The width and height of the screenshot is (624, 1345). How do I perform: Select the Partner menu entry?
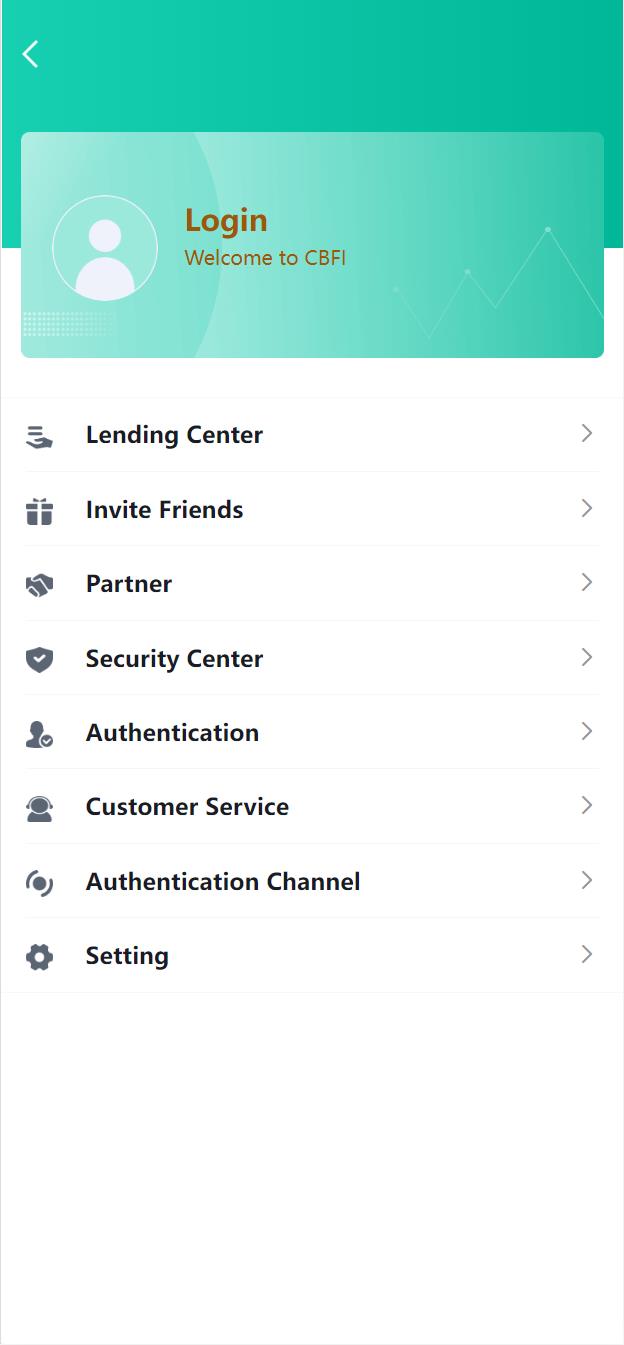(x=129, y=584)
